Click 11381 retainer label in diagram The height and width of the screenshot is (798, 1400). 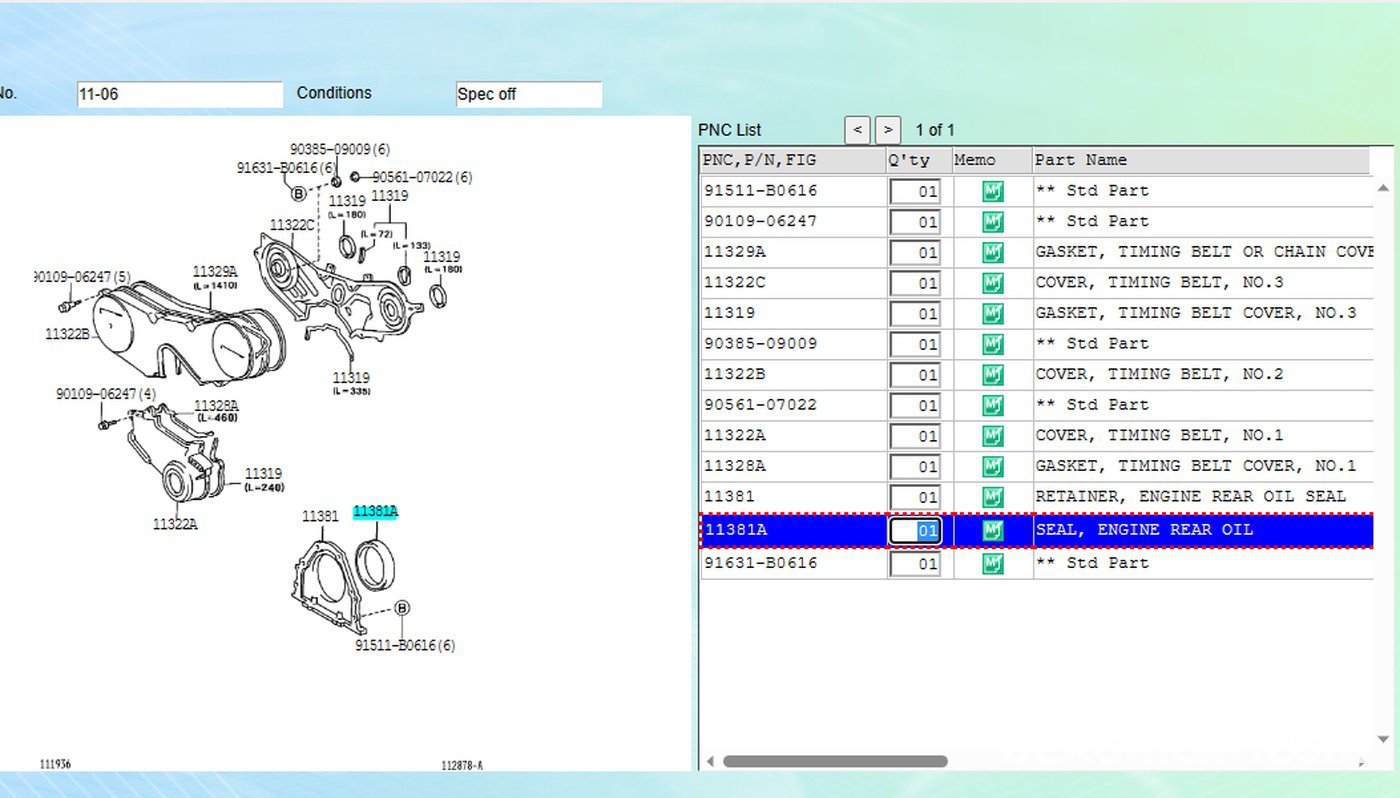pos(320,516)
